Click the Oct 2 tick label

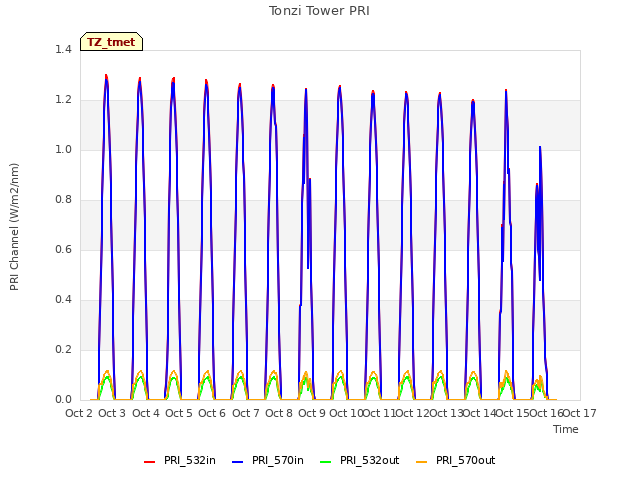79,413
